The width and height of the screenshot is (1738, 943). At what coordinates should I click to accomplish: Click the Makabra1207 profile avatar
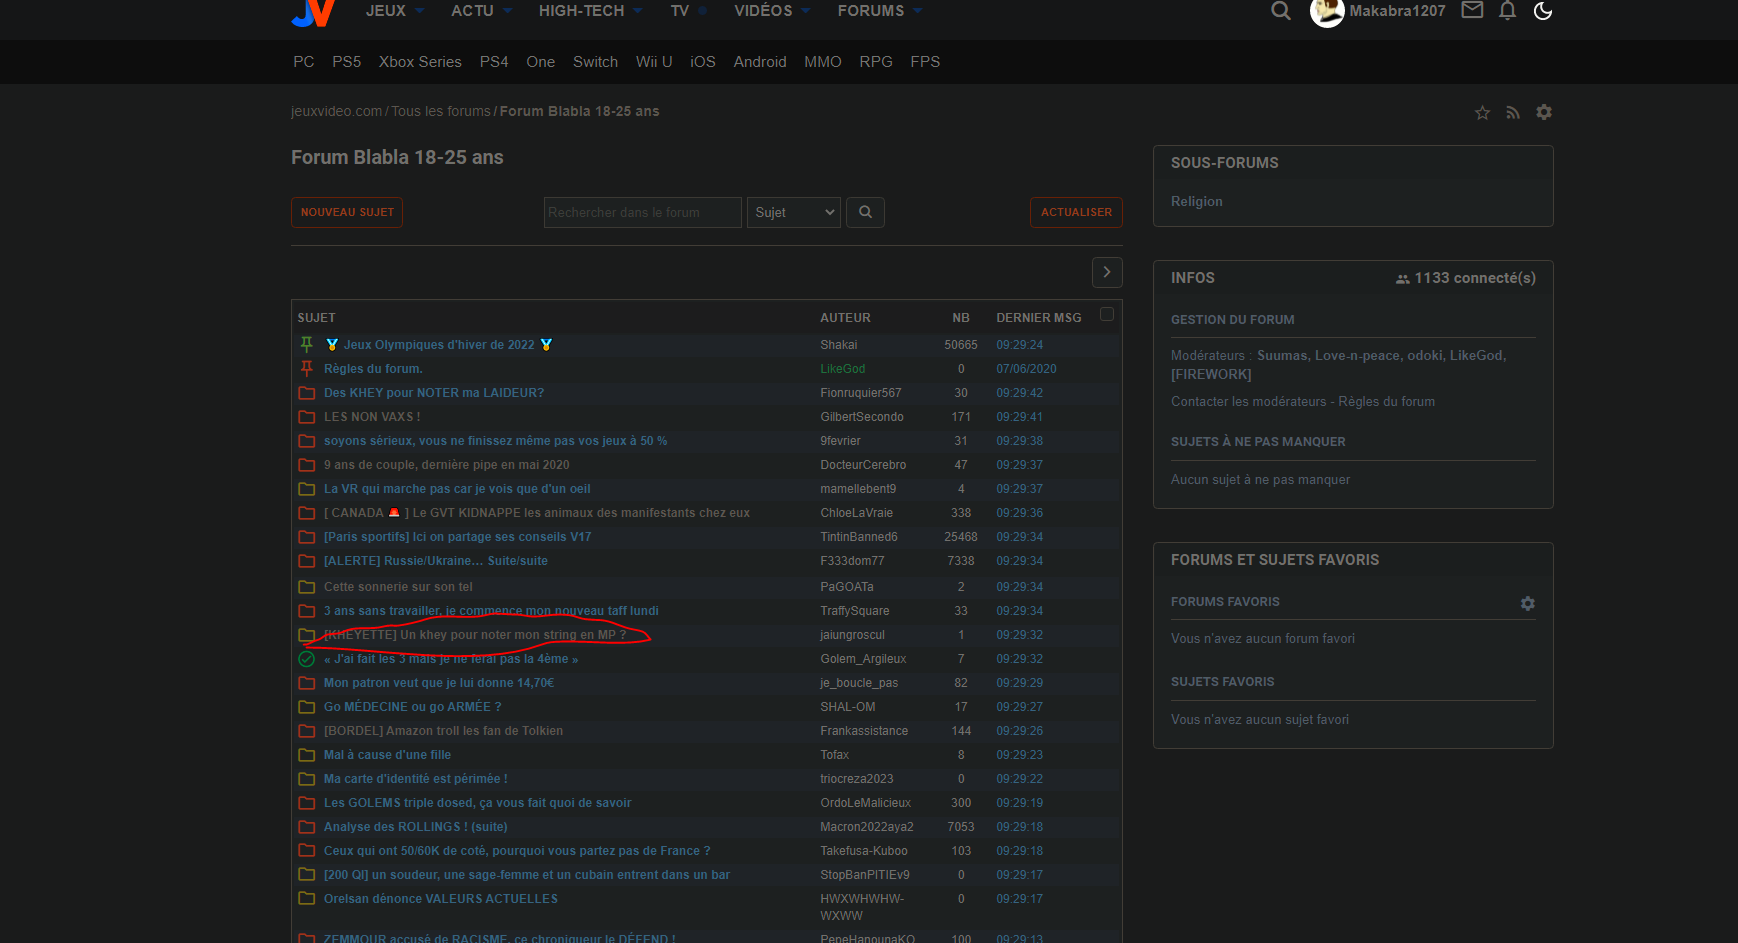pos(1327,12)
